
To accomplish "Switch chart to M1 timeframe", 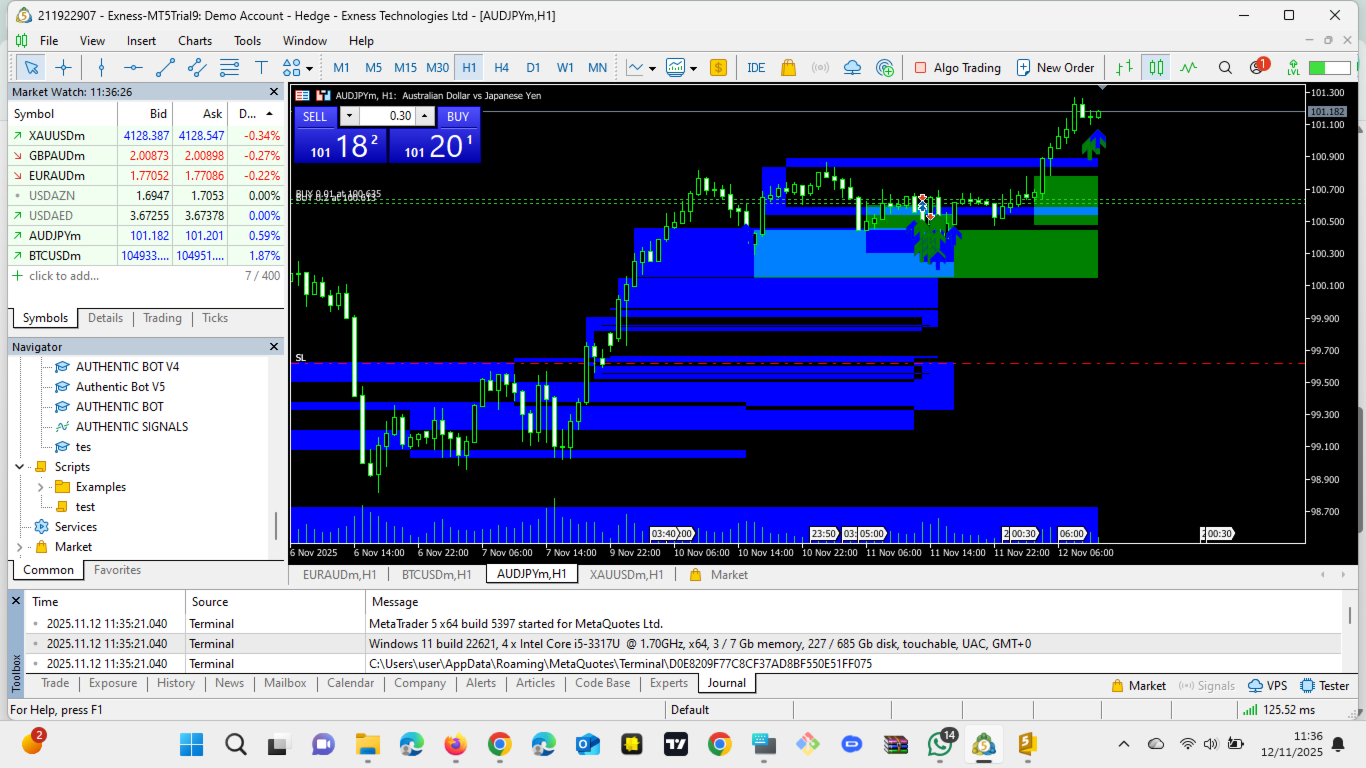I will pyautogui.click(x=342, y=67).
